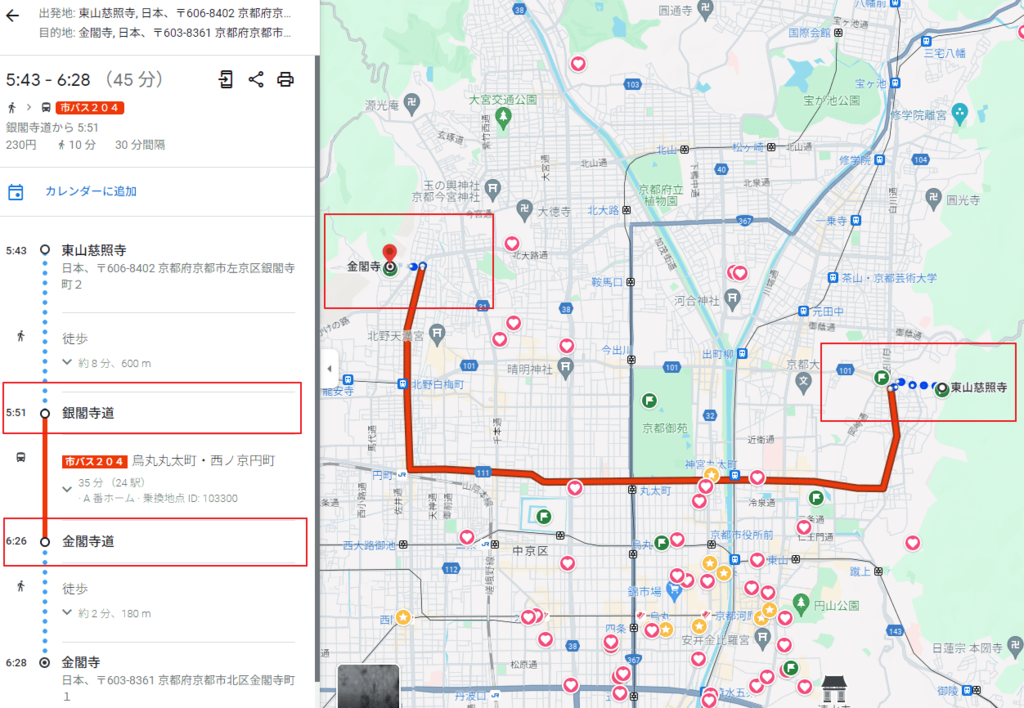Click 円山公園 park marker
Screen dimensions: 1024x708
click(x=801, y=603)
